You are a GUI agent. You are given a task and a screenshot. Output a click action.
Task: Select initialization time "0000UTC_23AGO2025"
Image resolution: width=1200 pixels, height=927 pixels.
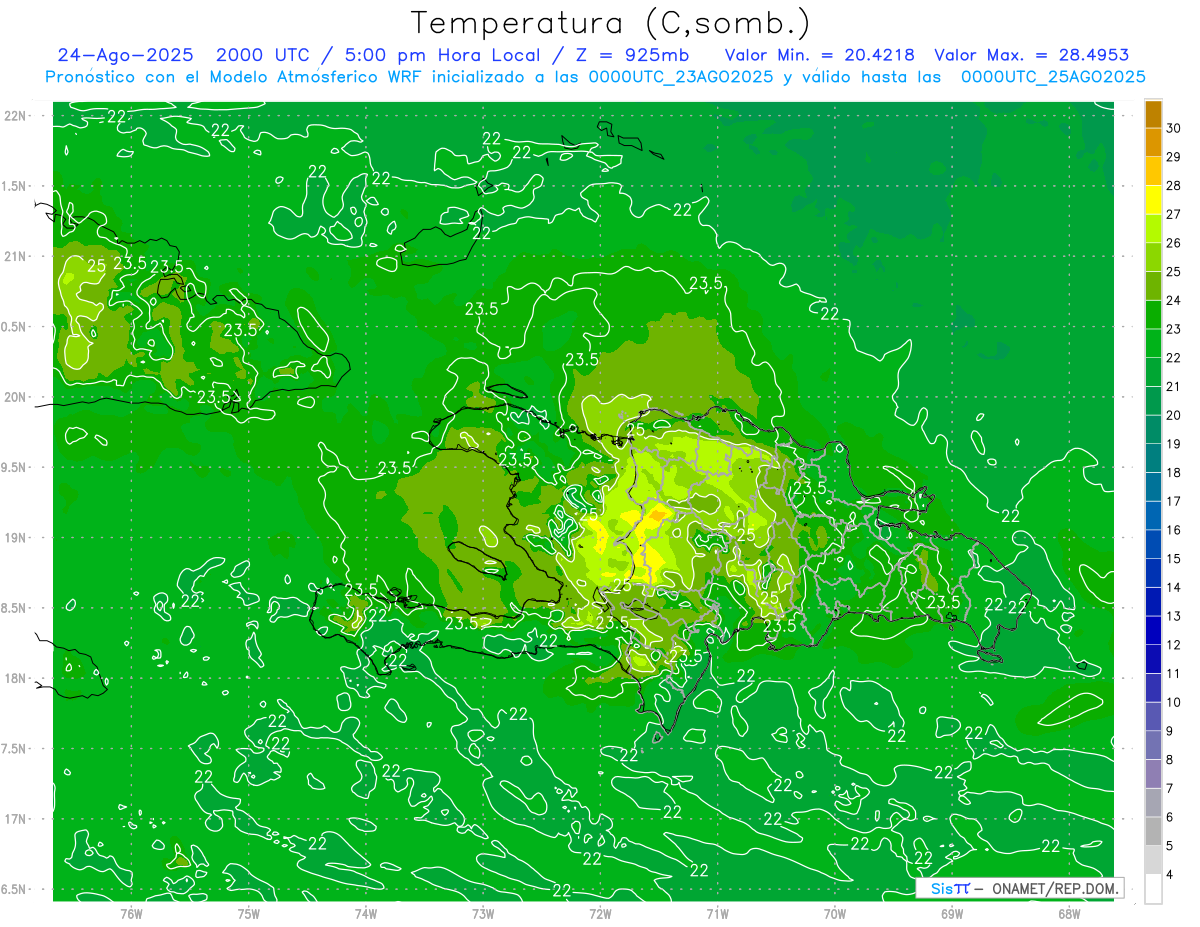pyautogui.click(x=681, y=77)
